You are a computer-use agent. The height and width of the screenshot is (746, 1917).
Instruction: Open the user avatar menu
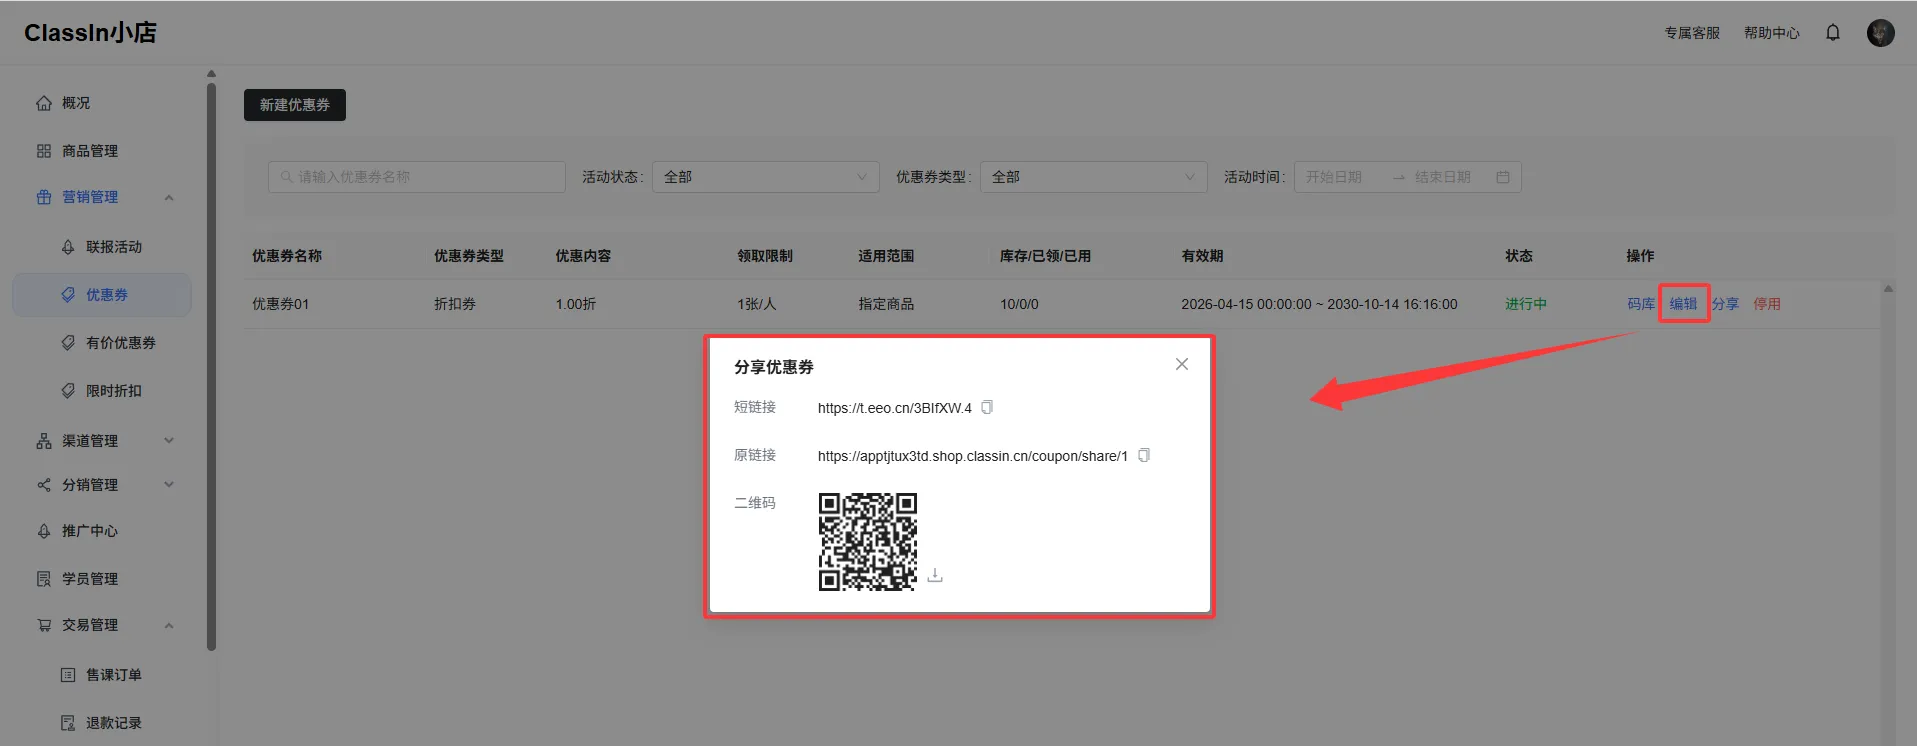[1880, 33]
